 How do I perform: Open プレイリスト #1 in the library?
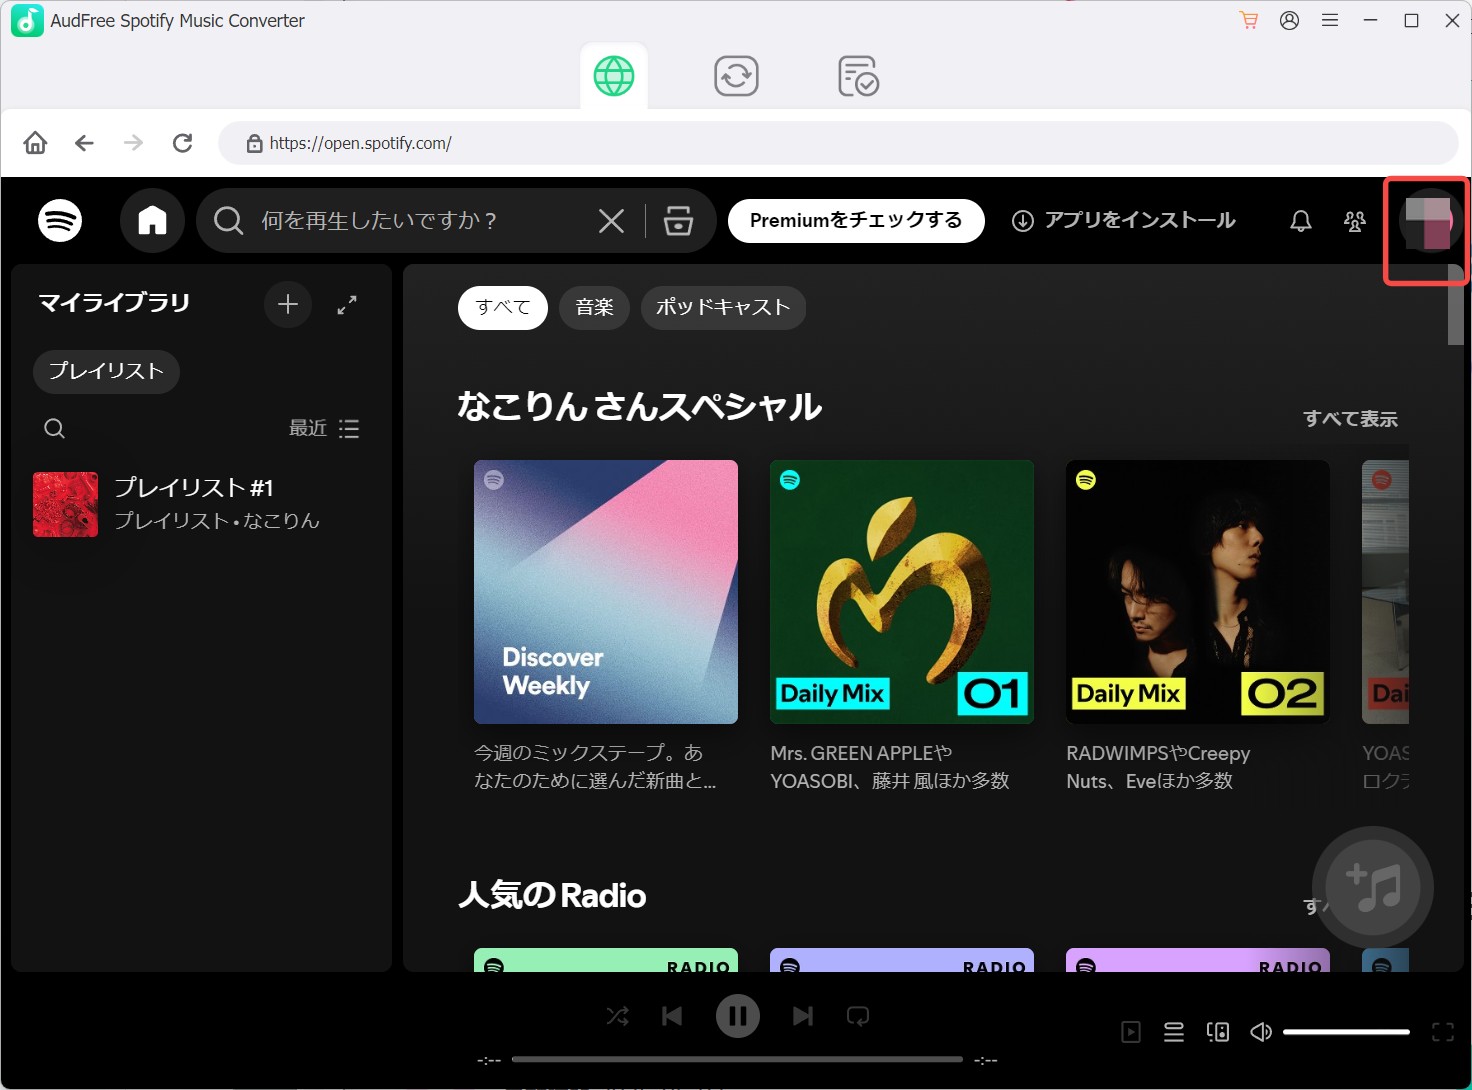[200, 504]
